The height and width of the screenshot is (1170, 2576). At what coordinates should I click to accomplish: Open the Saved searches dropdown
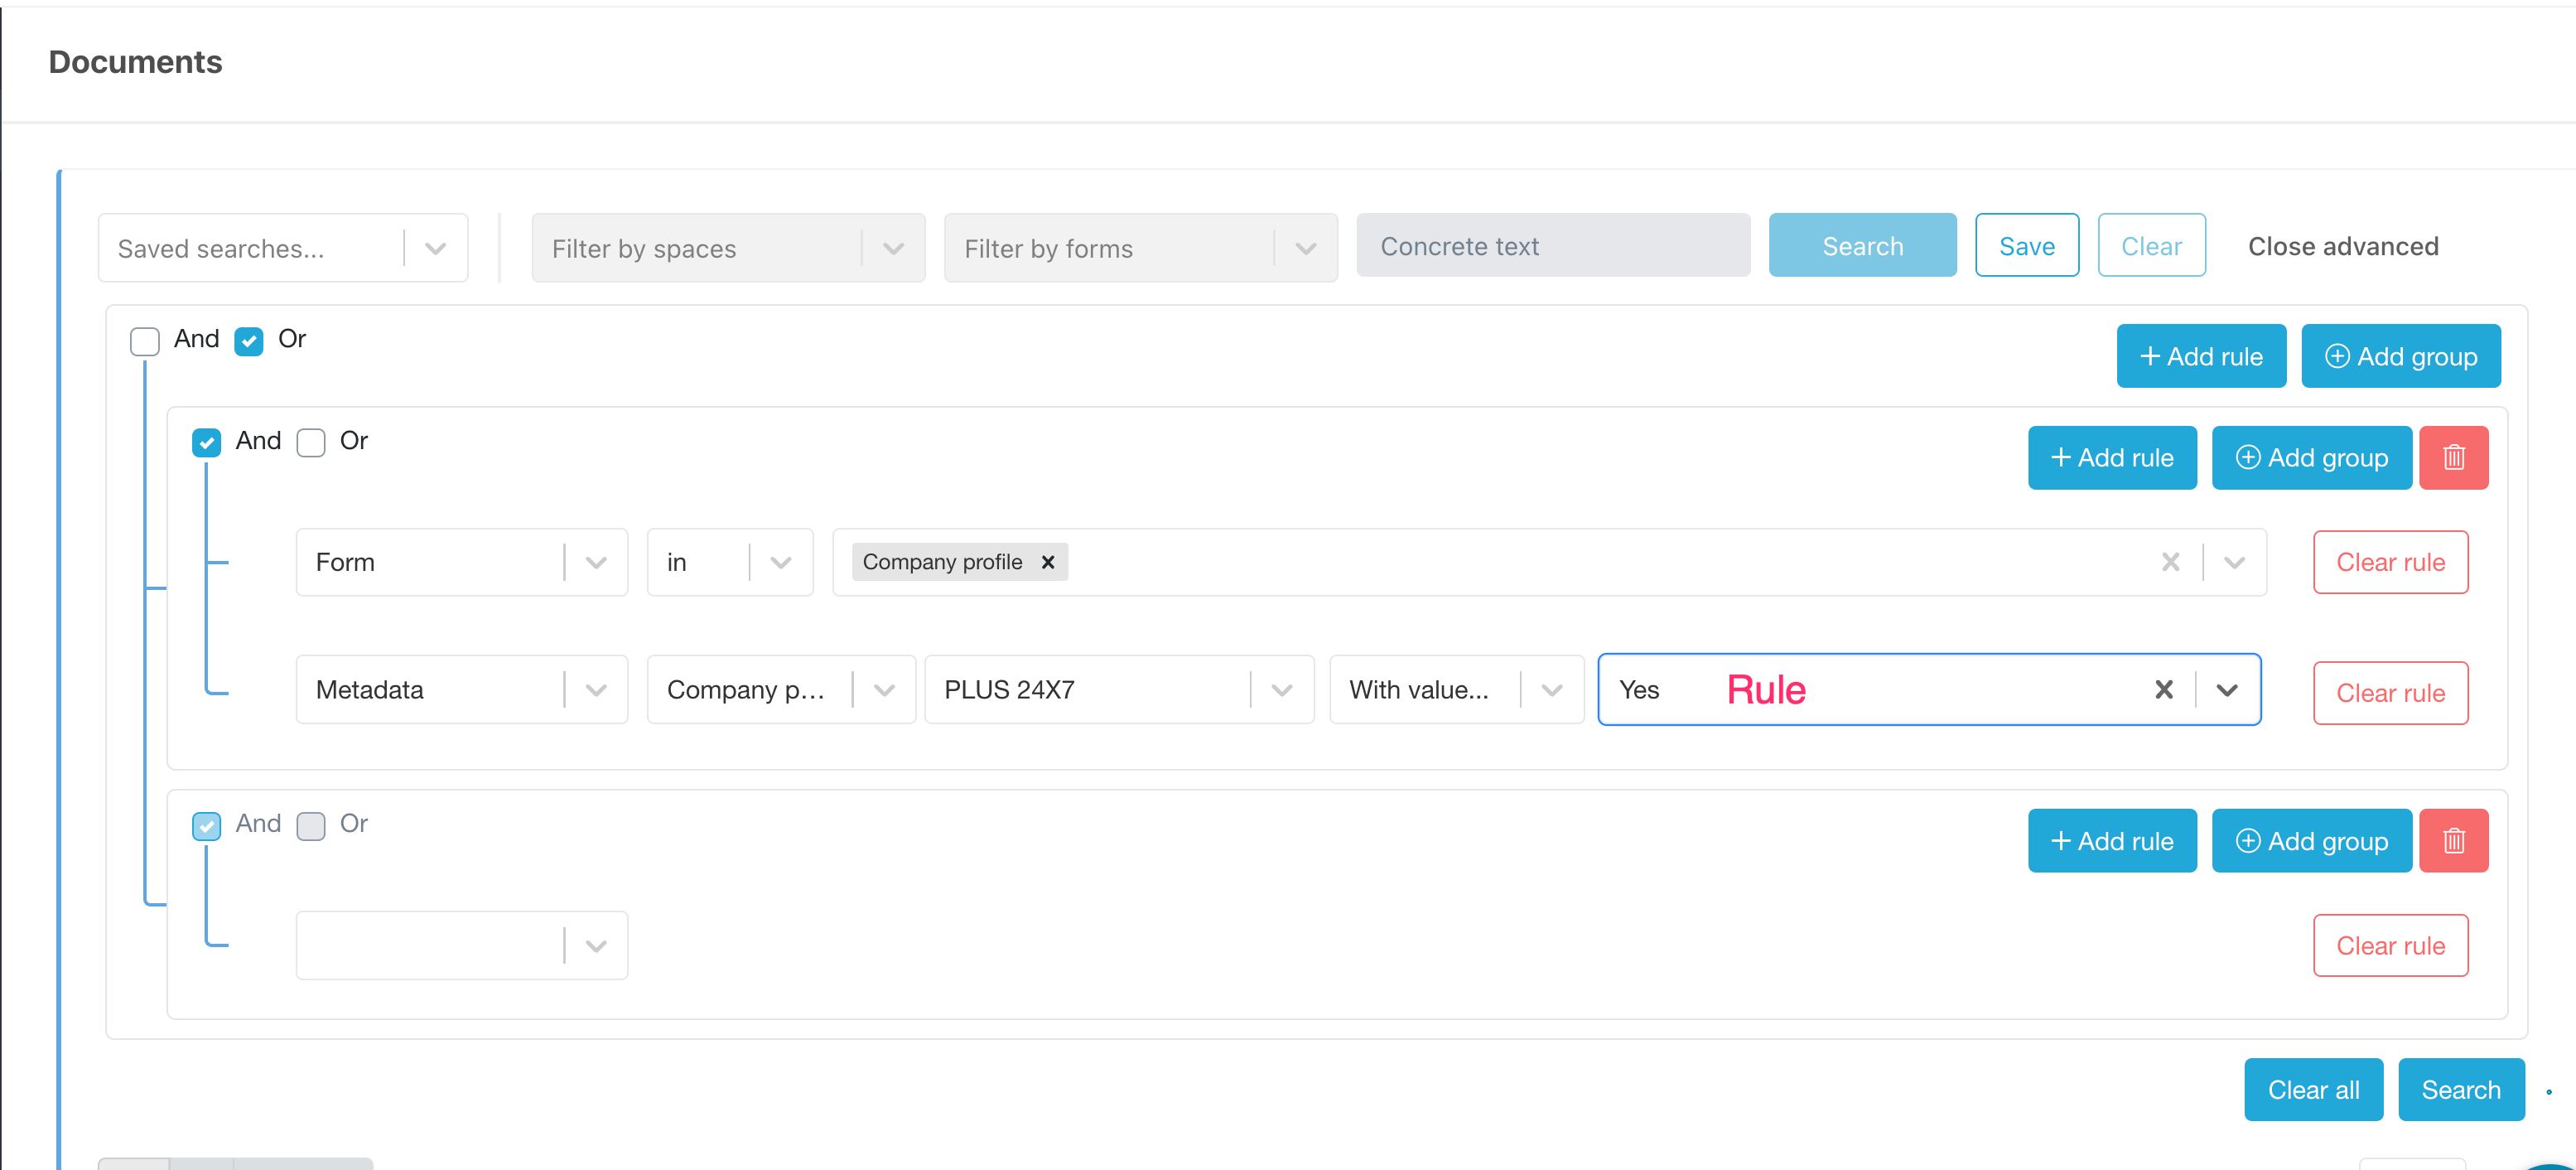[x=283, y=248]
